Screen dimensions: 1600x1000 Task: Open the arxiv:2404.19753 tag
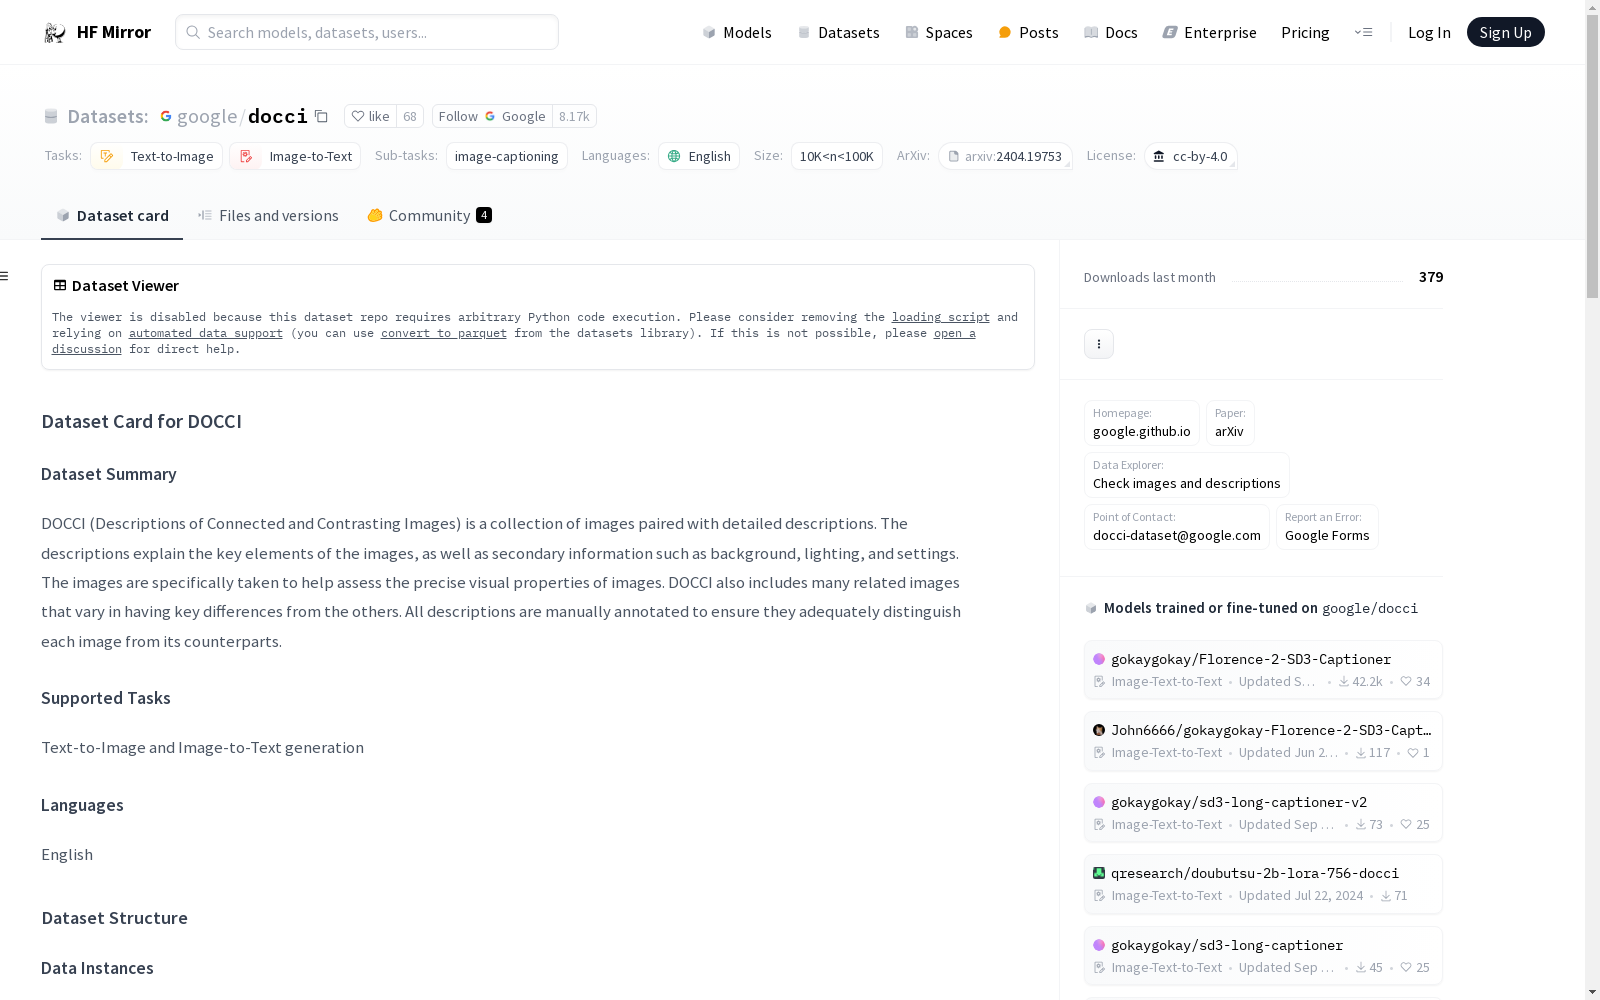click(1005, 156)
